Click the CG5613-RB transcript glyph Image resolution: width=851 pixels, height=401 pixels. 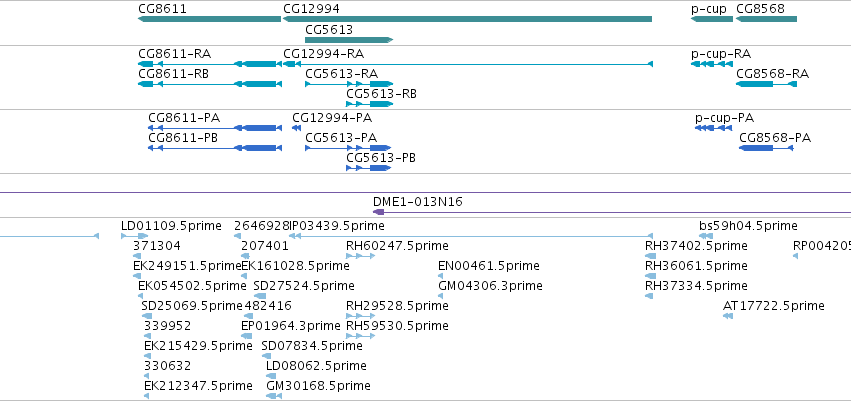point(369,104)
